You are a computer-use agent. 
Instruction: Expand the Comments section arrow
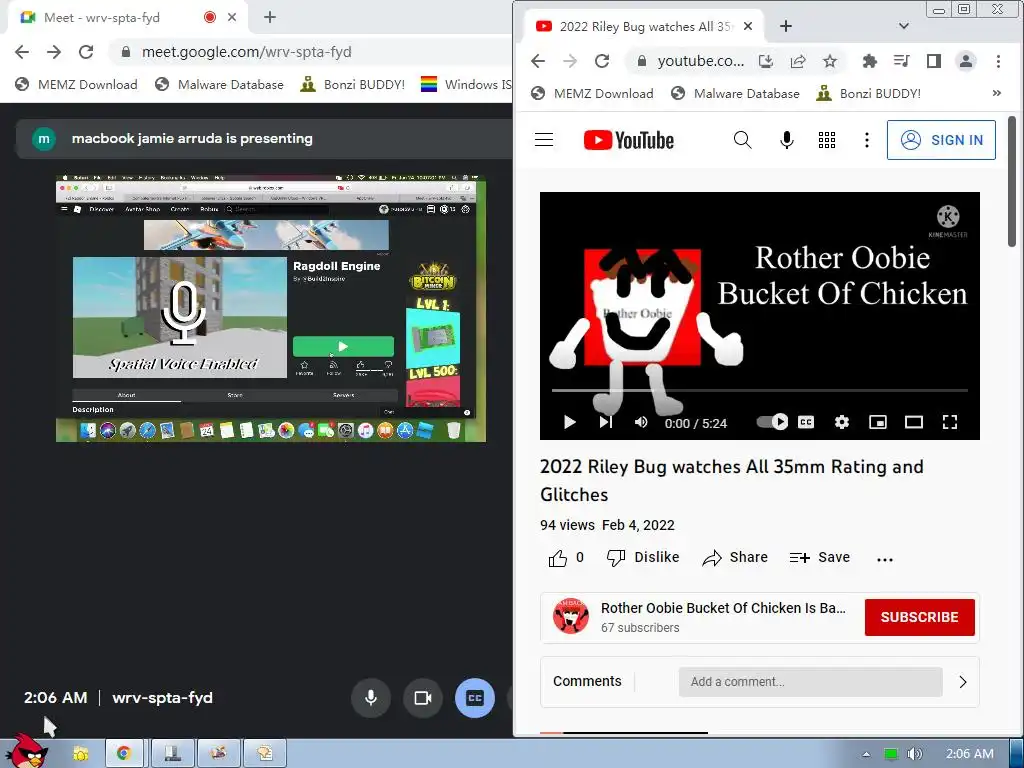click(x=963, y=682)
